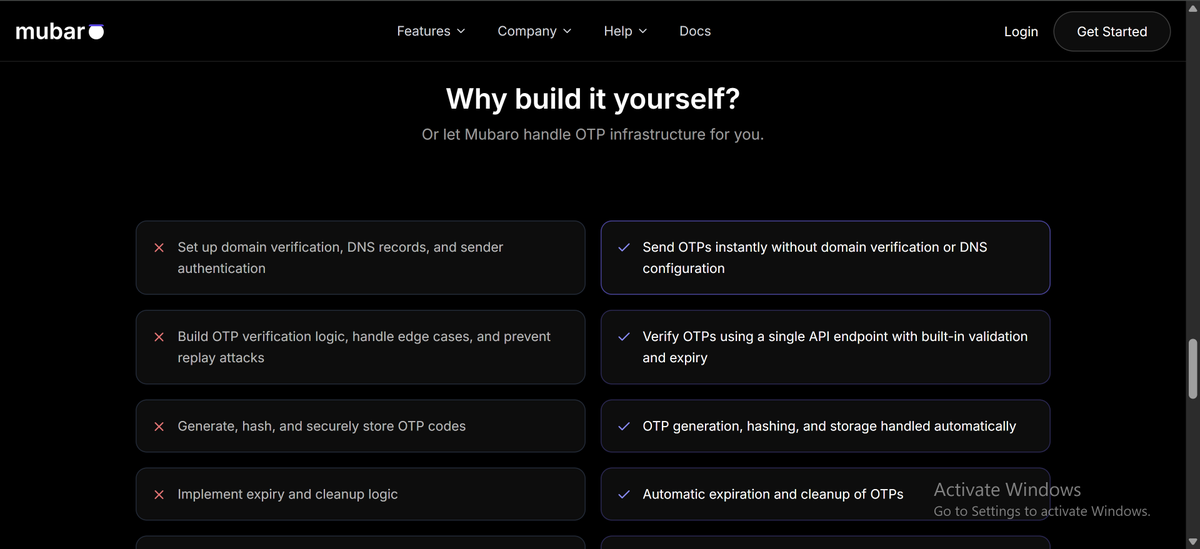Click the X icon beside Build OTP verification logic
The width and height of the screenshot is (1200, 549).
coord(159,337)
